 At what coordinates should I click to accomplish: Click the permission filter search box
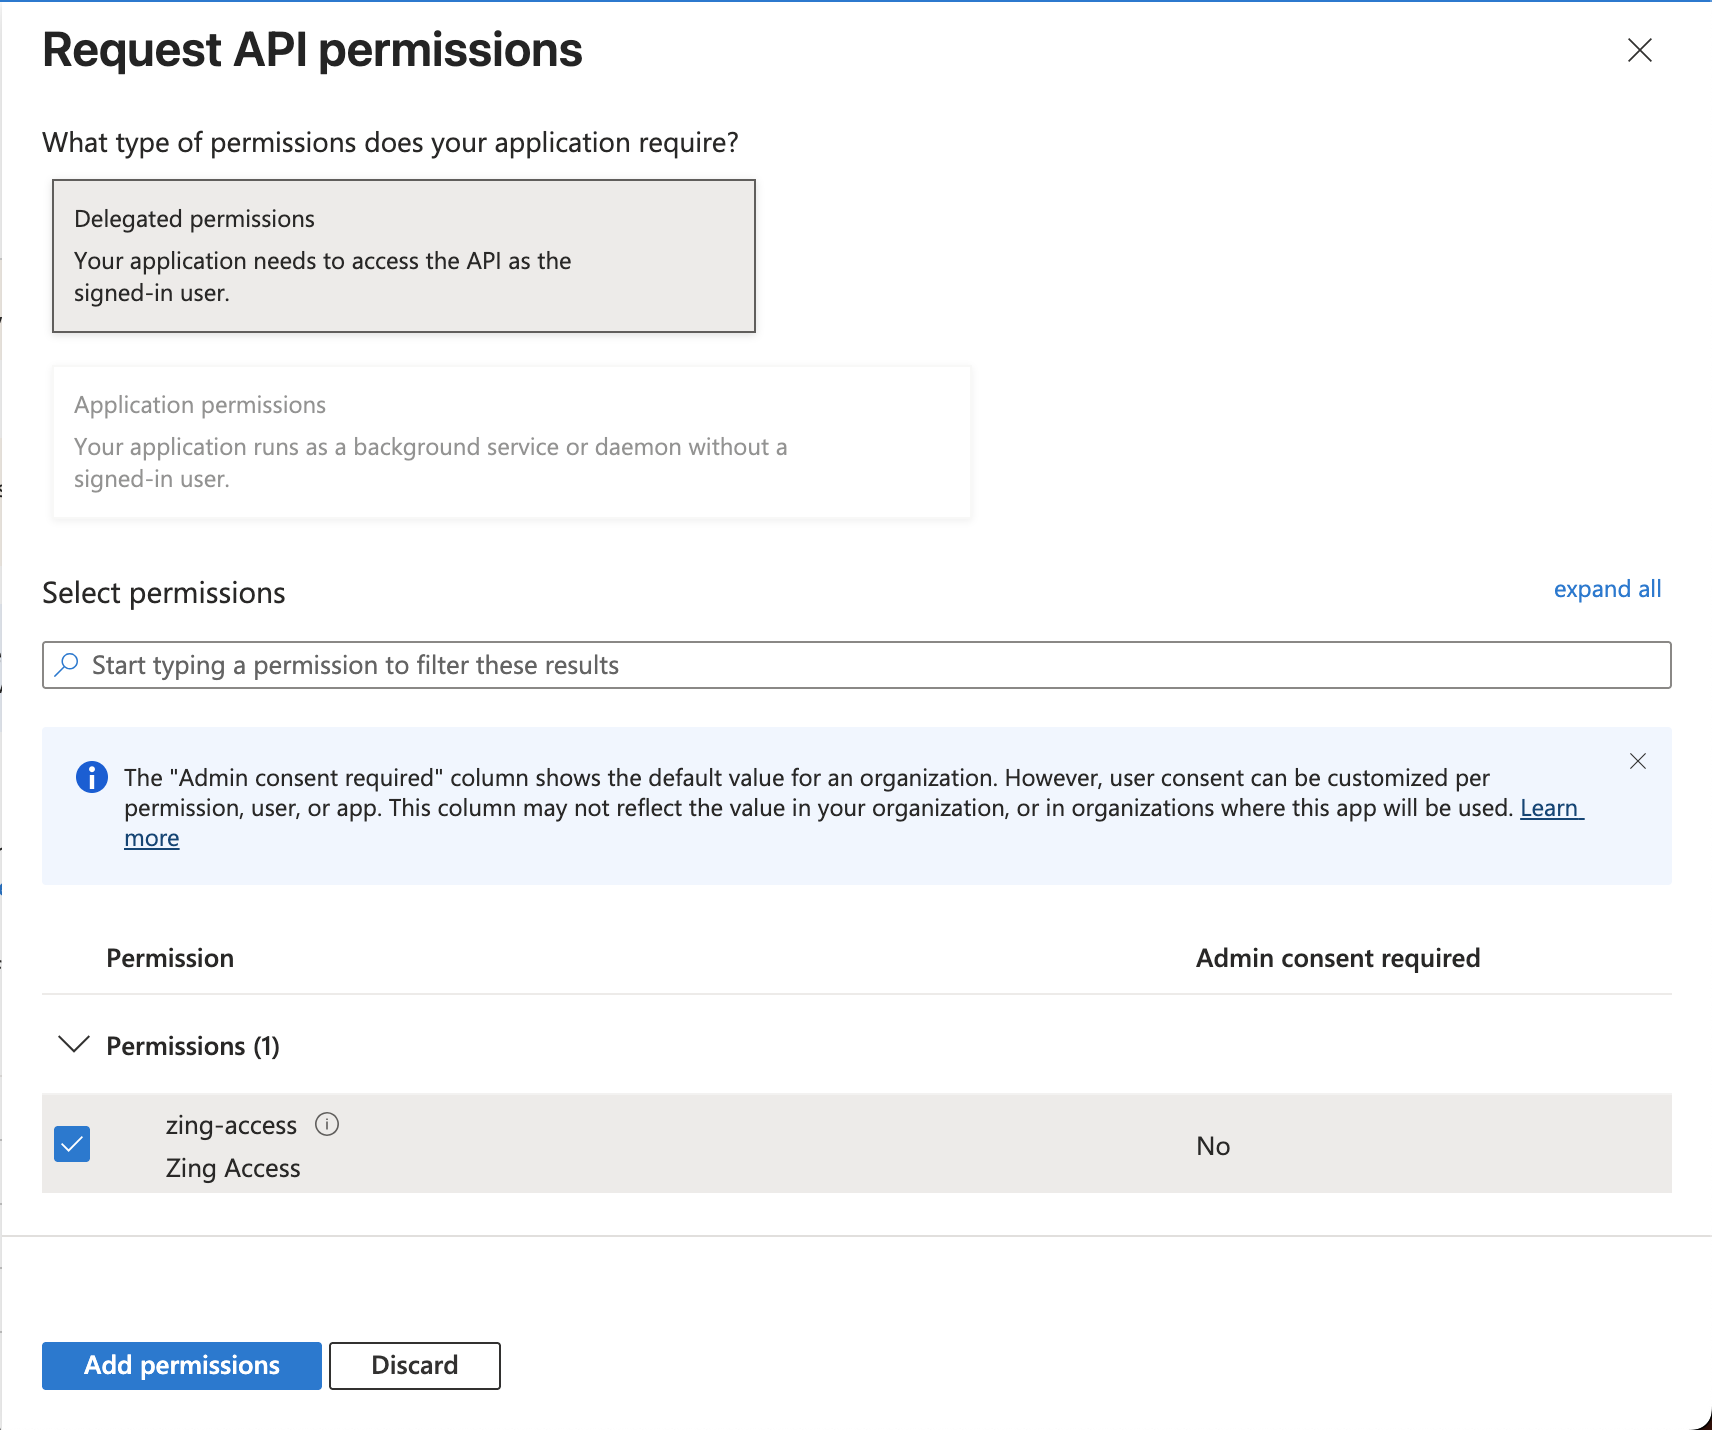click(x=856, y=665)
